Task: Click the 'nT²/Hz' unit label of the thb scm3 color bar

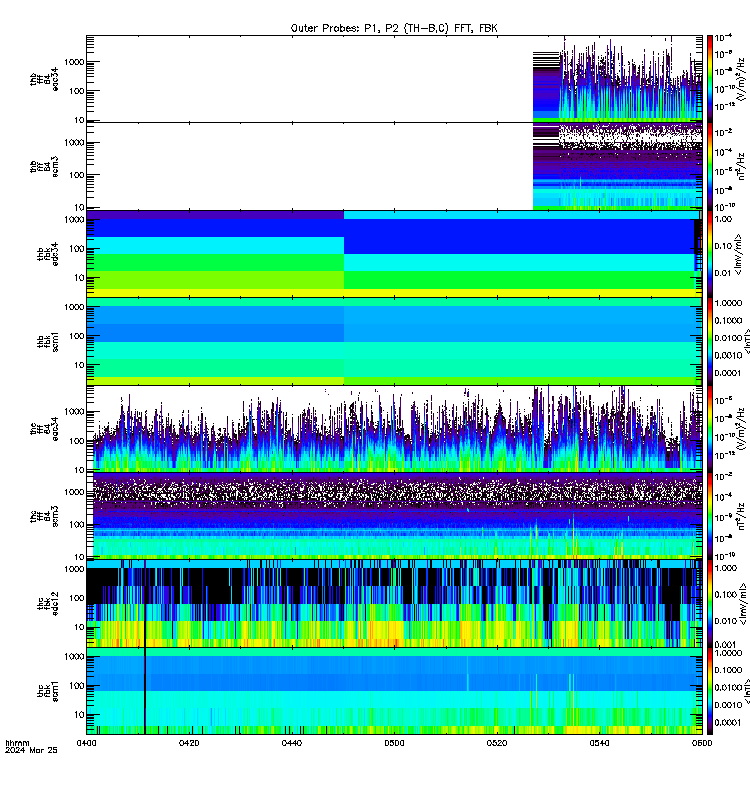Action: click(x=742, y=166)
